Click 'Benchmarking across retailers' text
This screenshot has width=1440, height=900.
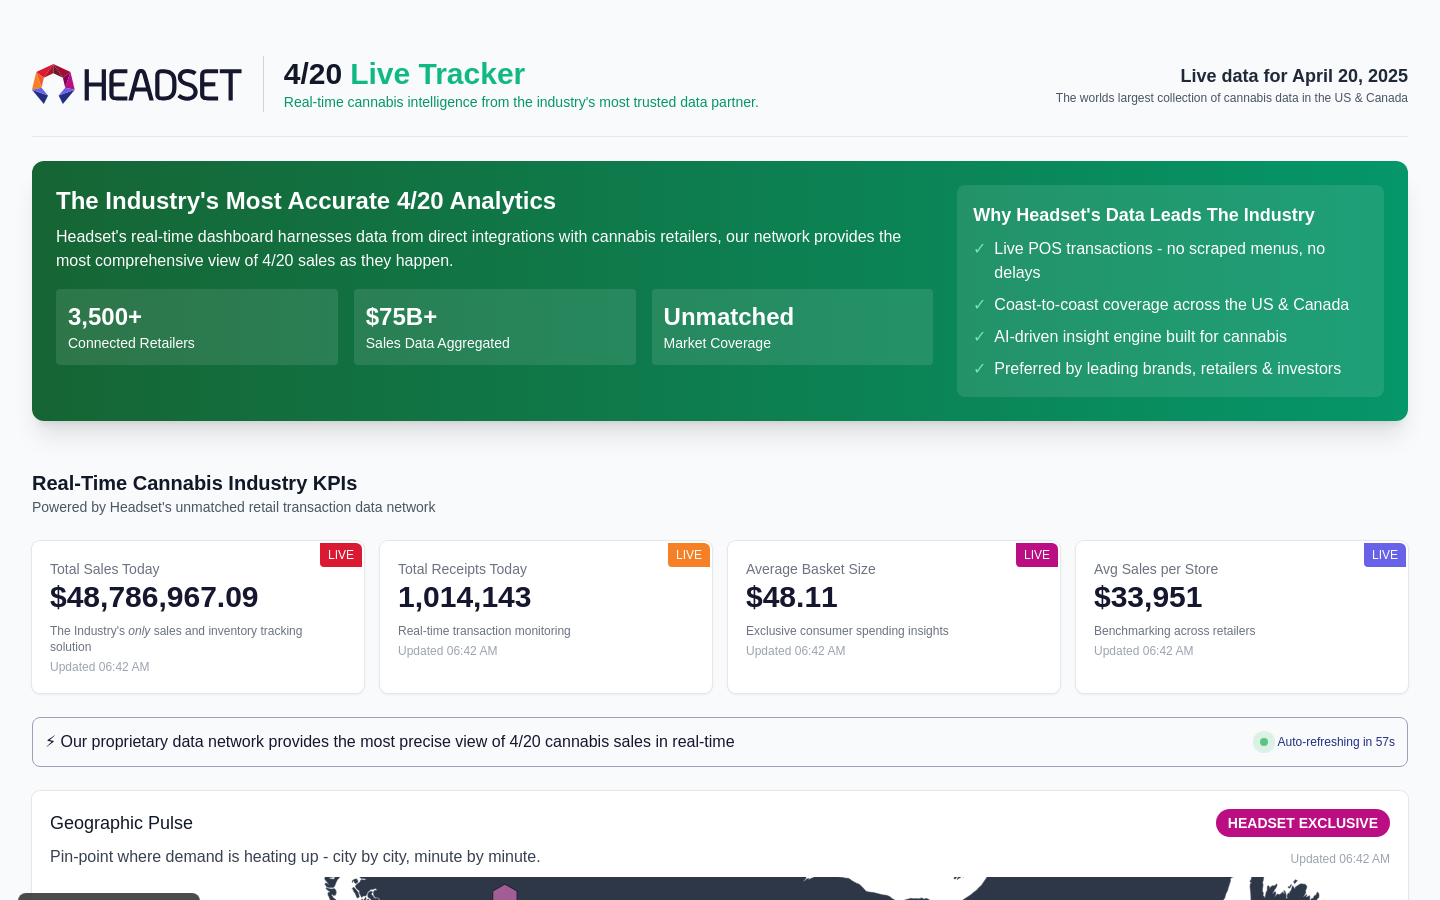click(x=1174, y=631)
